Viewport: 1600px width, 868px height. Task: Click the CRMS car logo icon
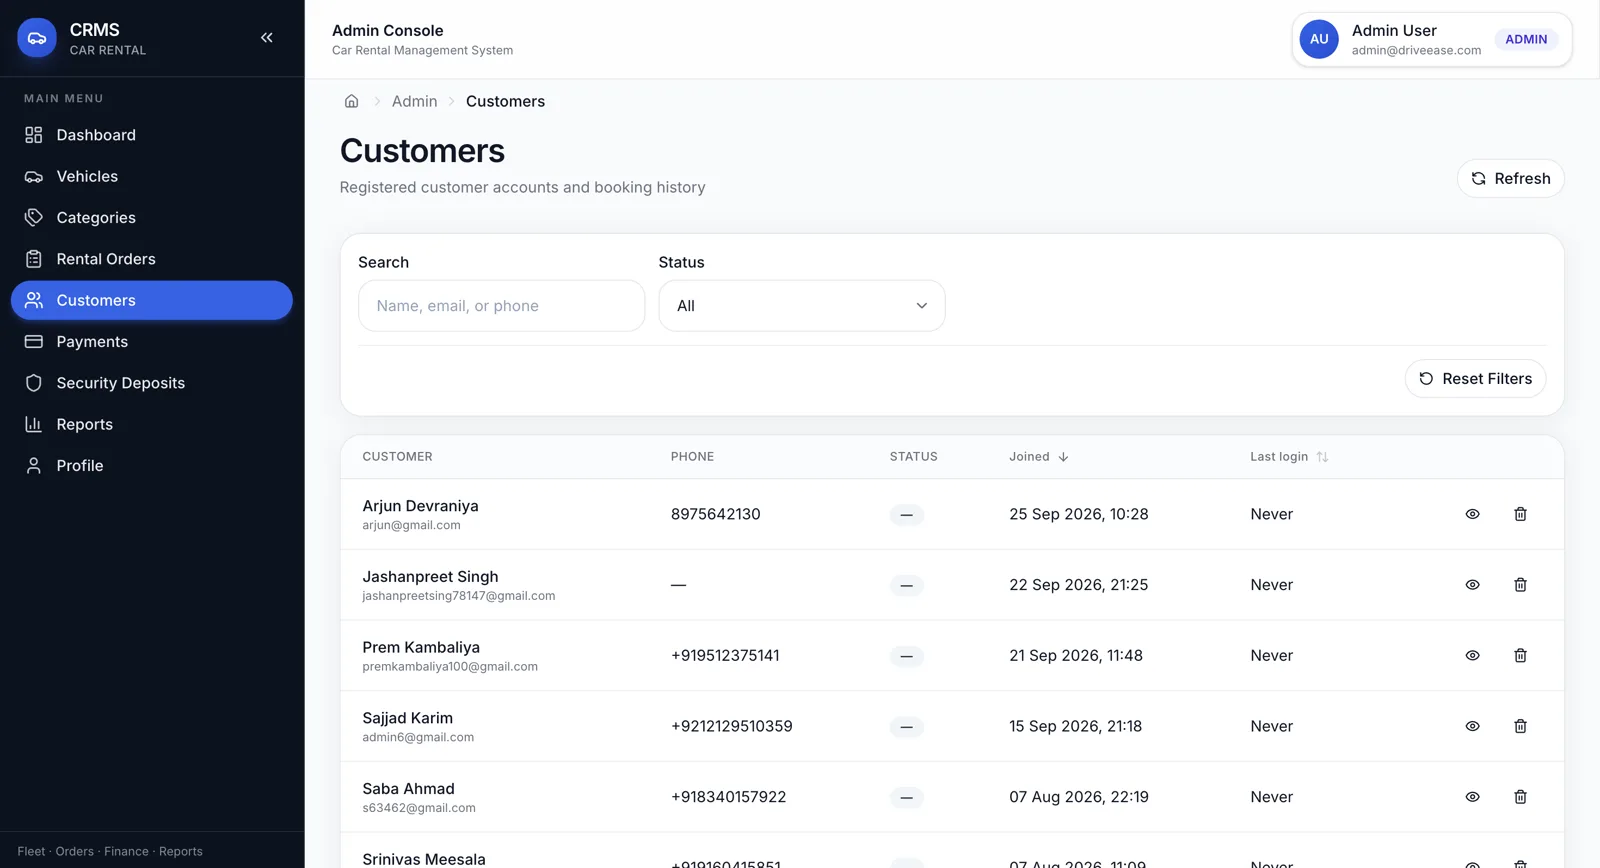(37, 38)
